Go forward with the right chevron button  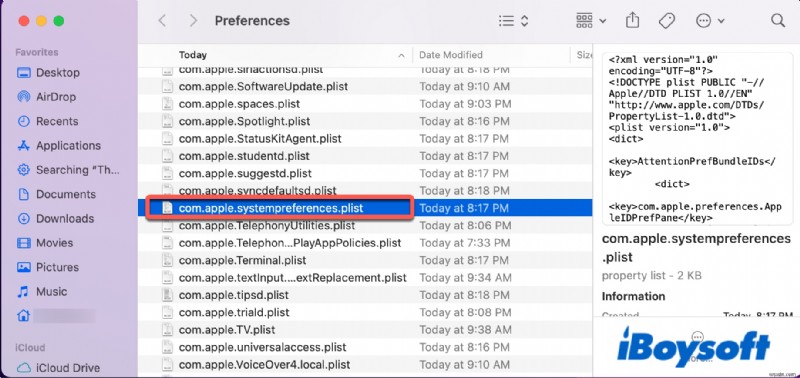point(193,21)
